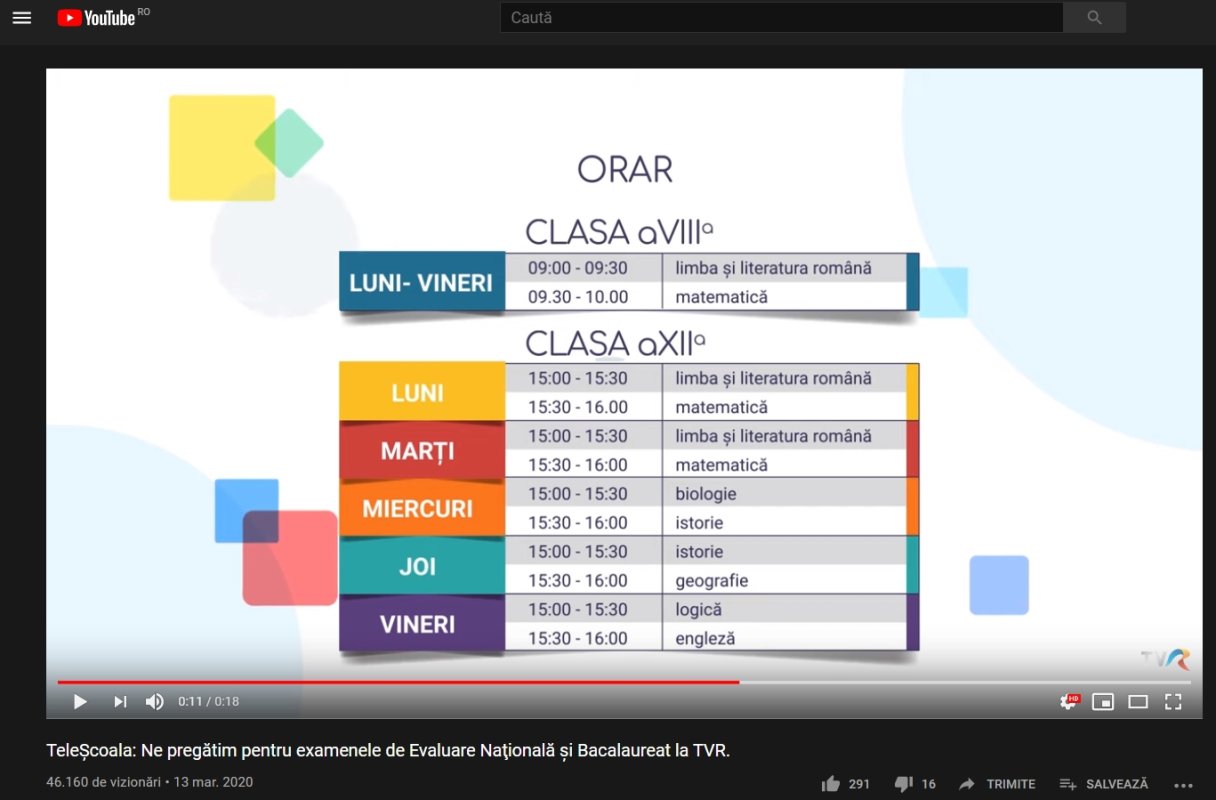Activate miniplayer mode
The image size is (1216, 800).
click(x=1103, y=701)
